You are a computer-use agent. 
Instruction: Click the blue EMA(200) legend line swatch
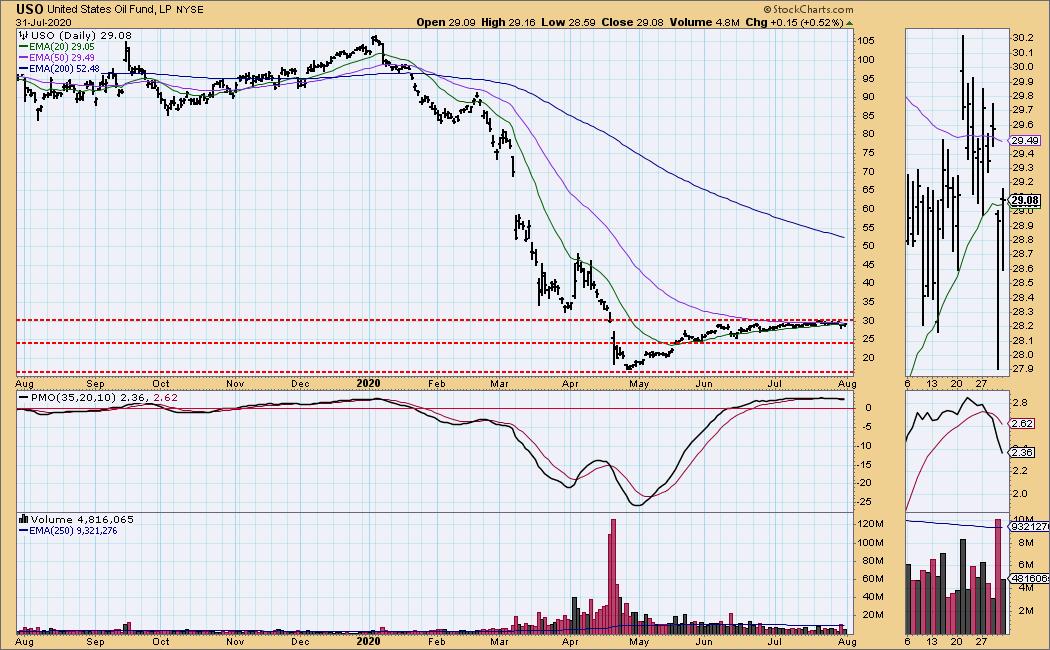pos(23,68)
